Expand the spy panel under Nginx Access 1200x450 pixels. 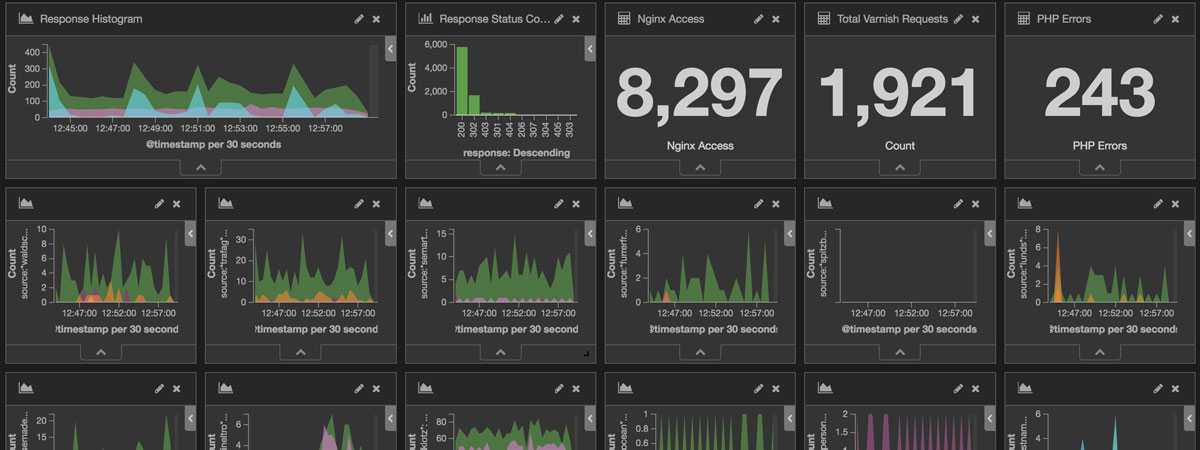(701, 168)
